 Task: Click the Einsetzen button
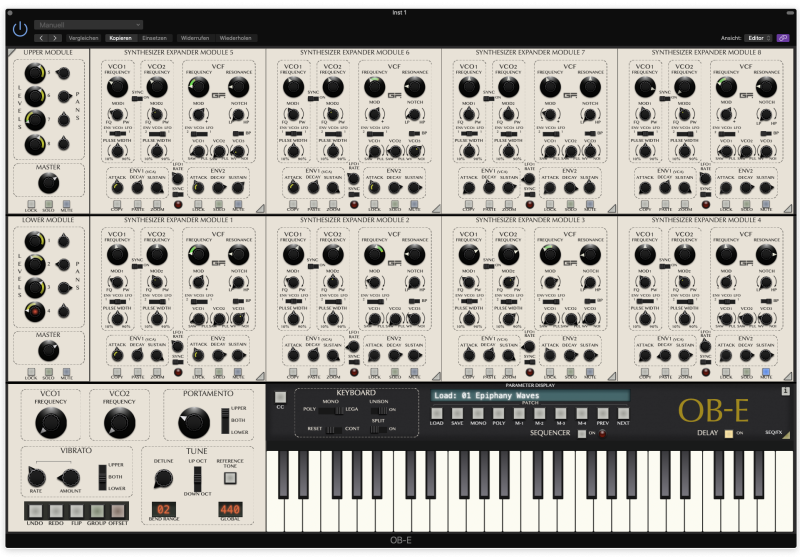tap(155, 38)
